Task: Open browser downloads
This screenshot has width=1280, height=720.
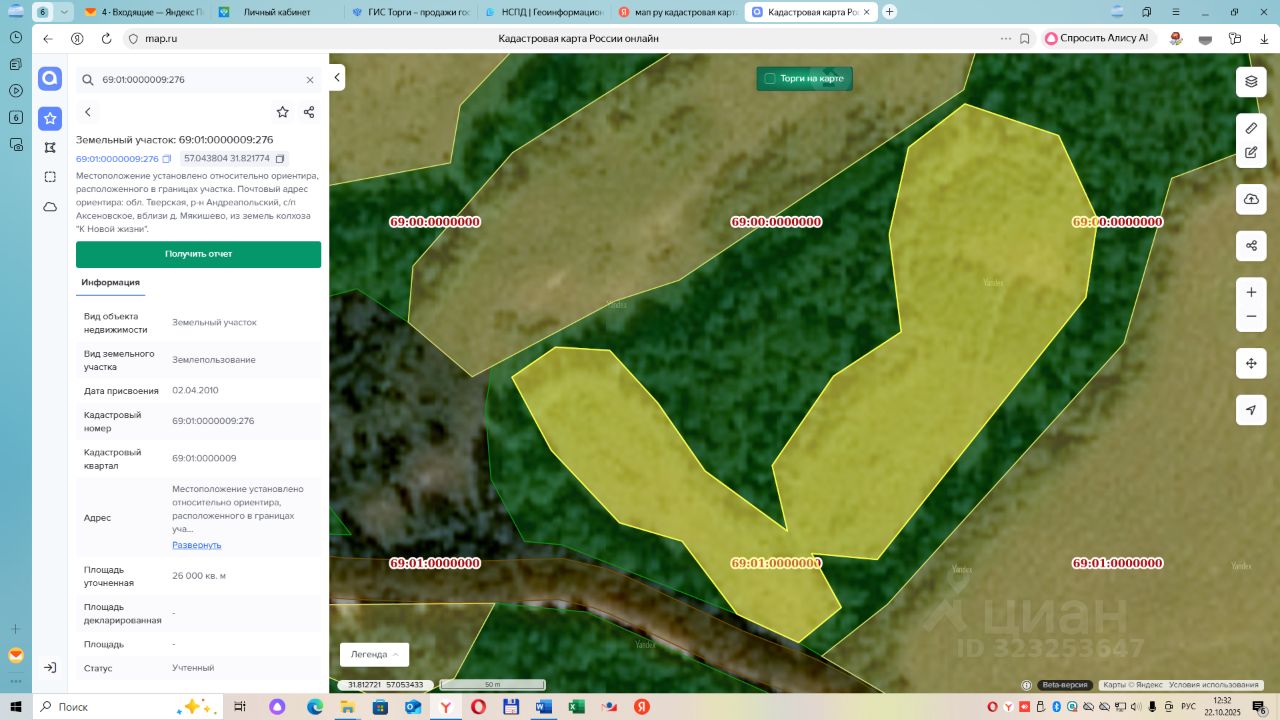Action: click(1264, 38)
